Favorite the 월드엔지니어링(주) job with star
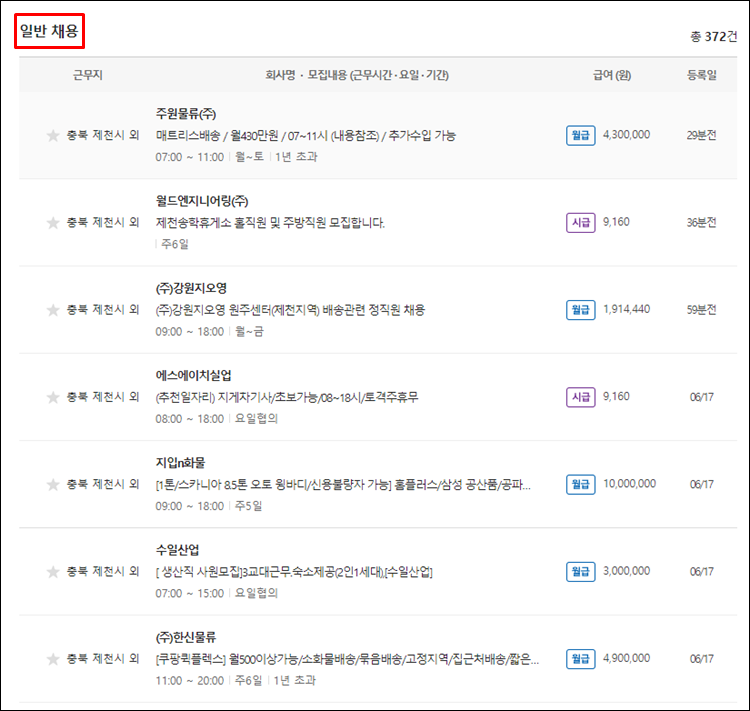 pyautogui.click(x=53, y=222)
